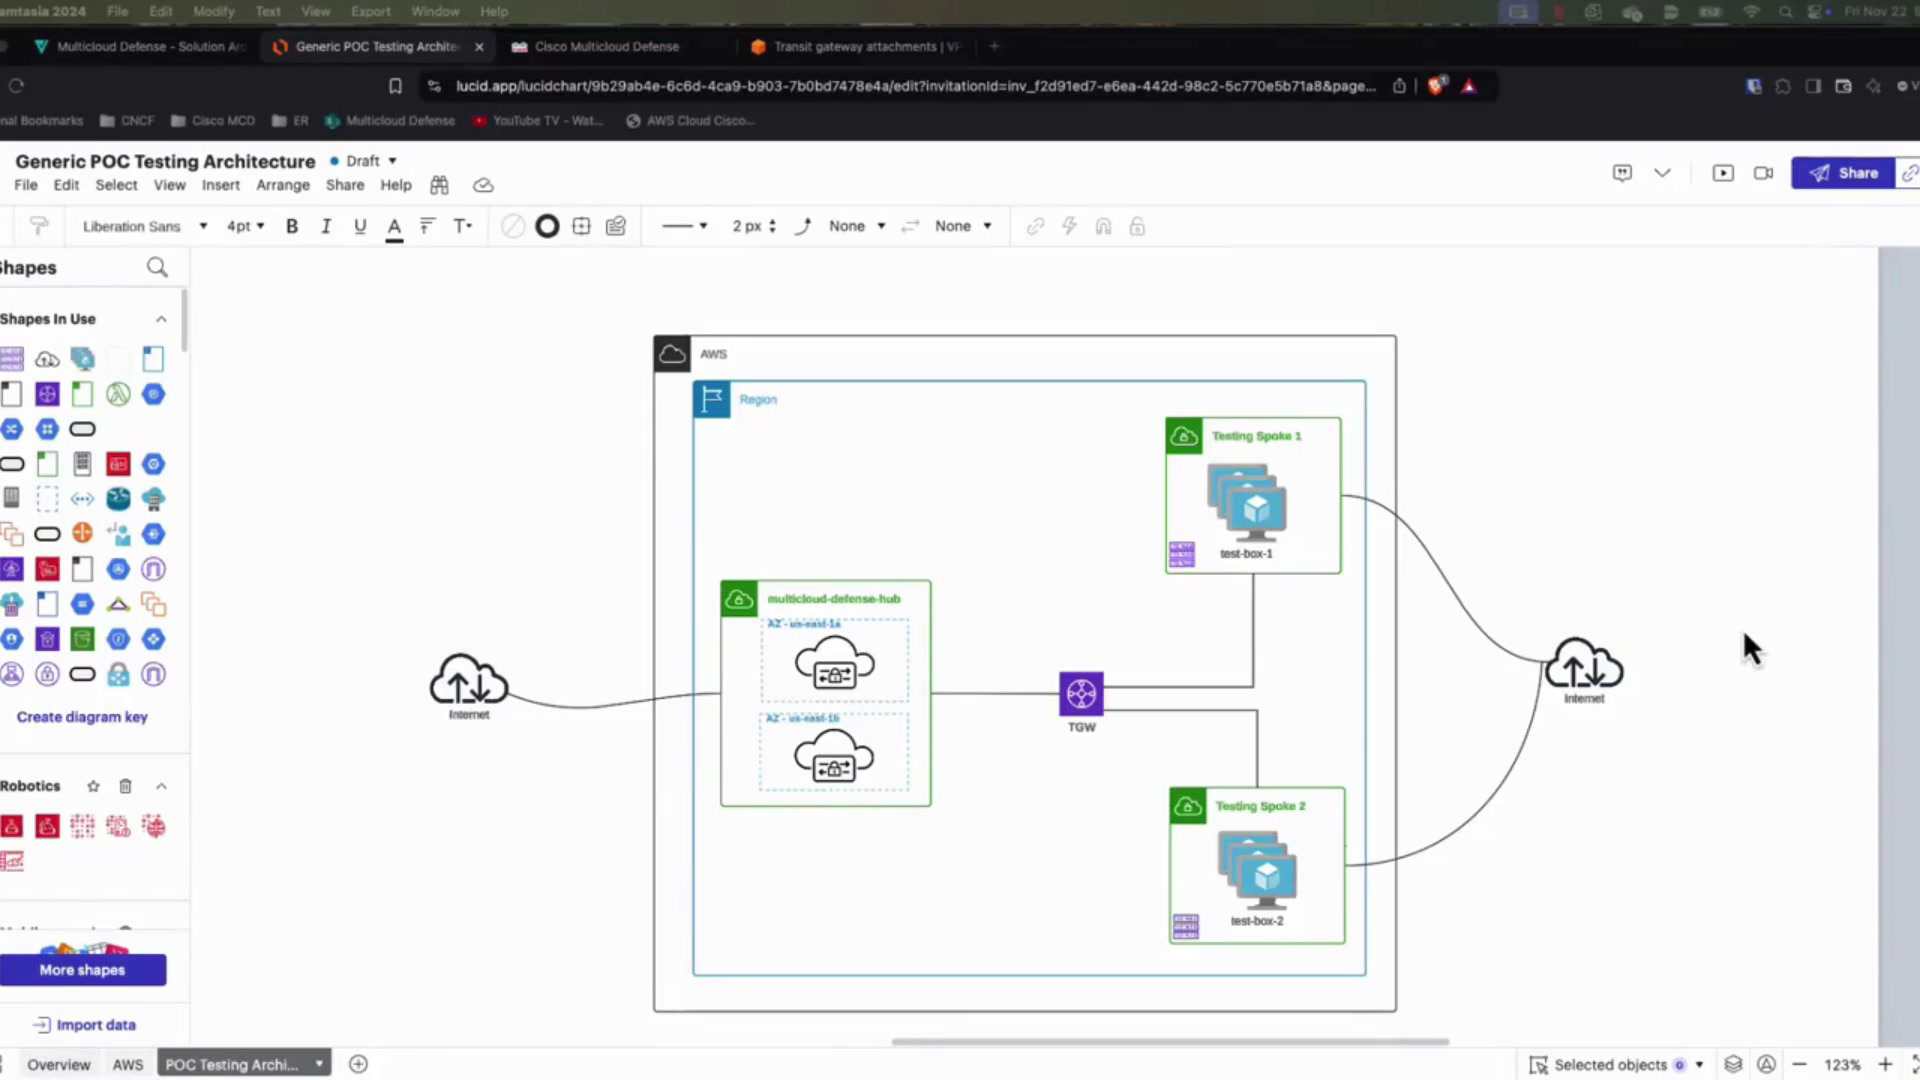Screen dimensions: 1920x1080
Task: Collapse the Robotics shape section
Action: click(161, 786)
